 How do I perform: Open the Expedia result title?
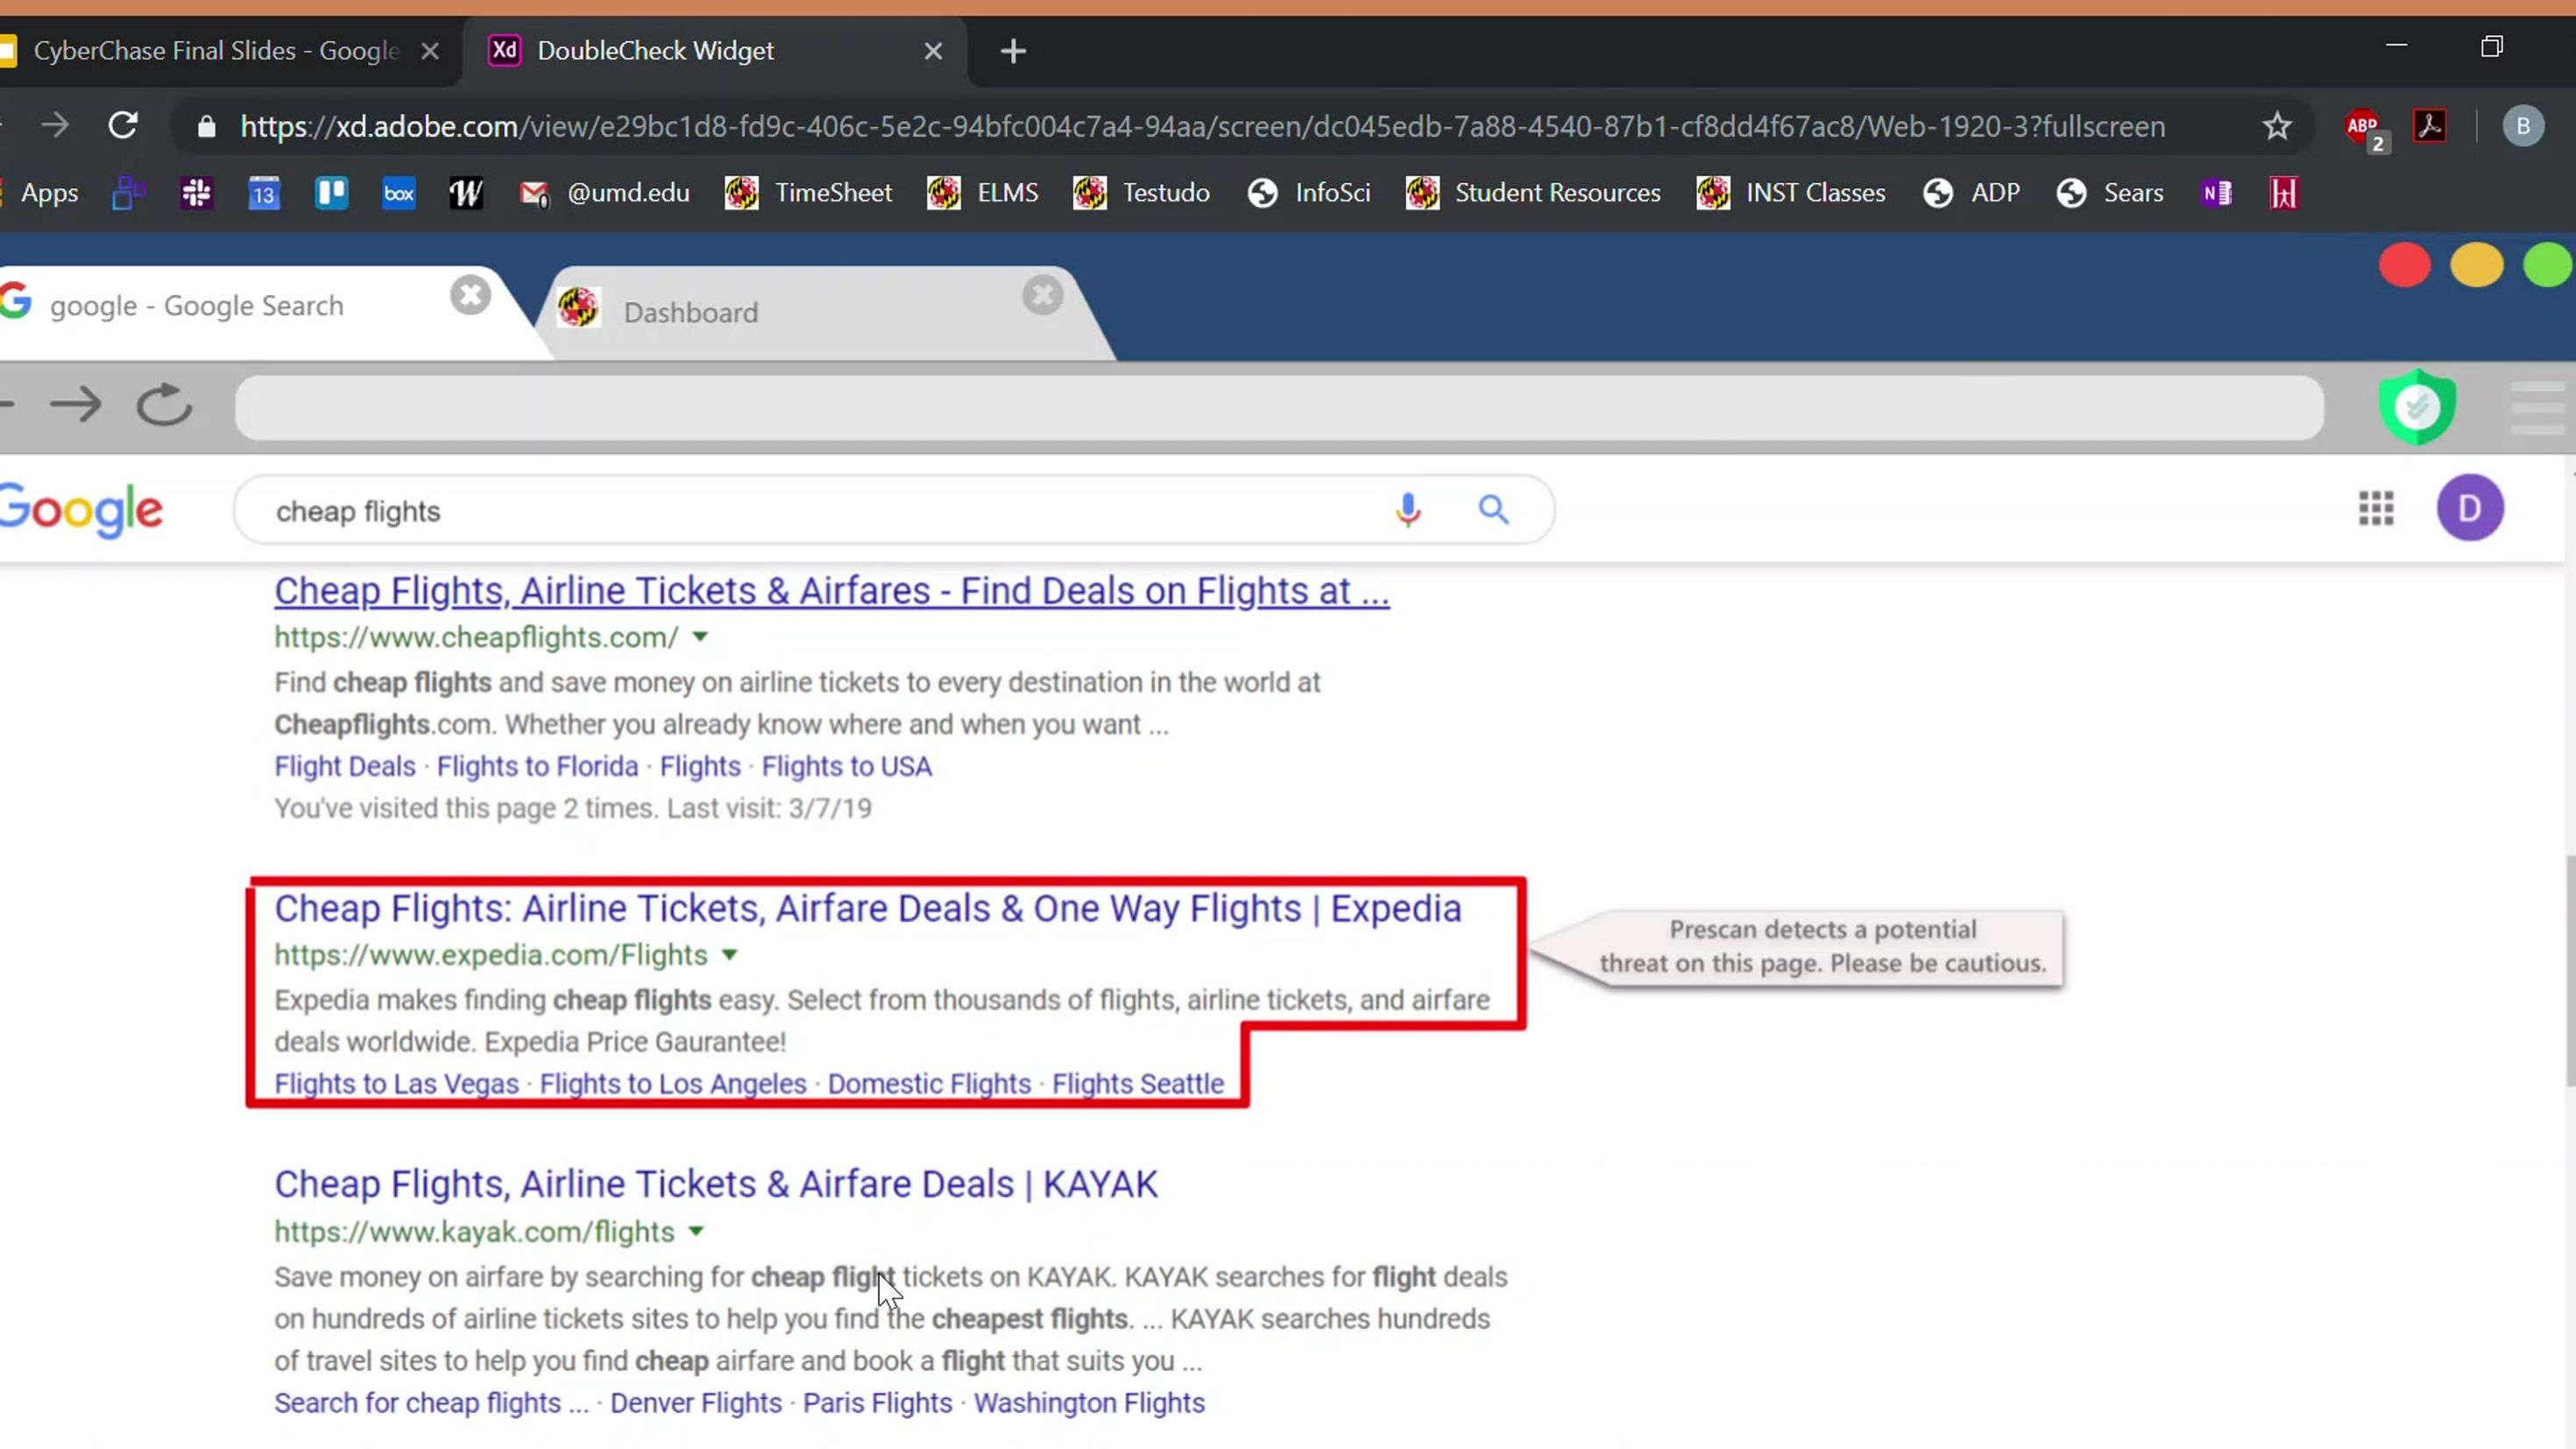click(x=868, y=908)
